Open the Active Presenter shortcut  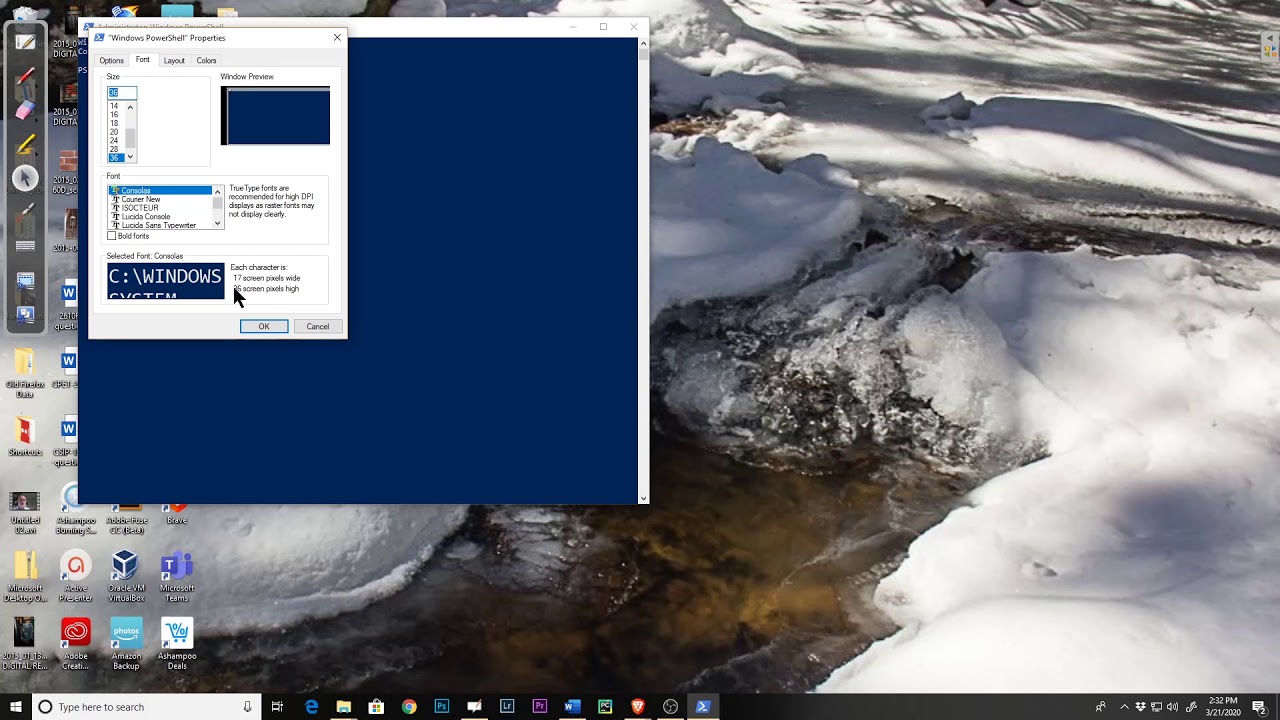coord(75,576)
